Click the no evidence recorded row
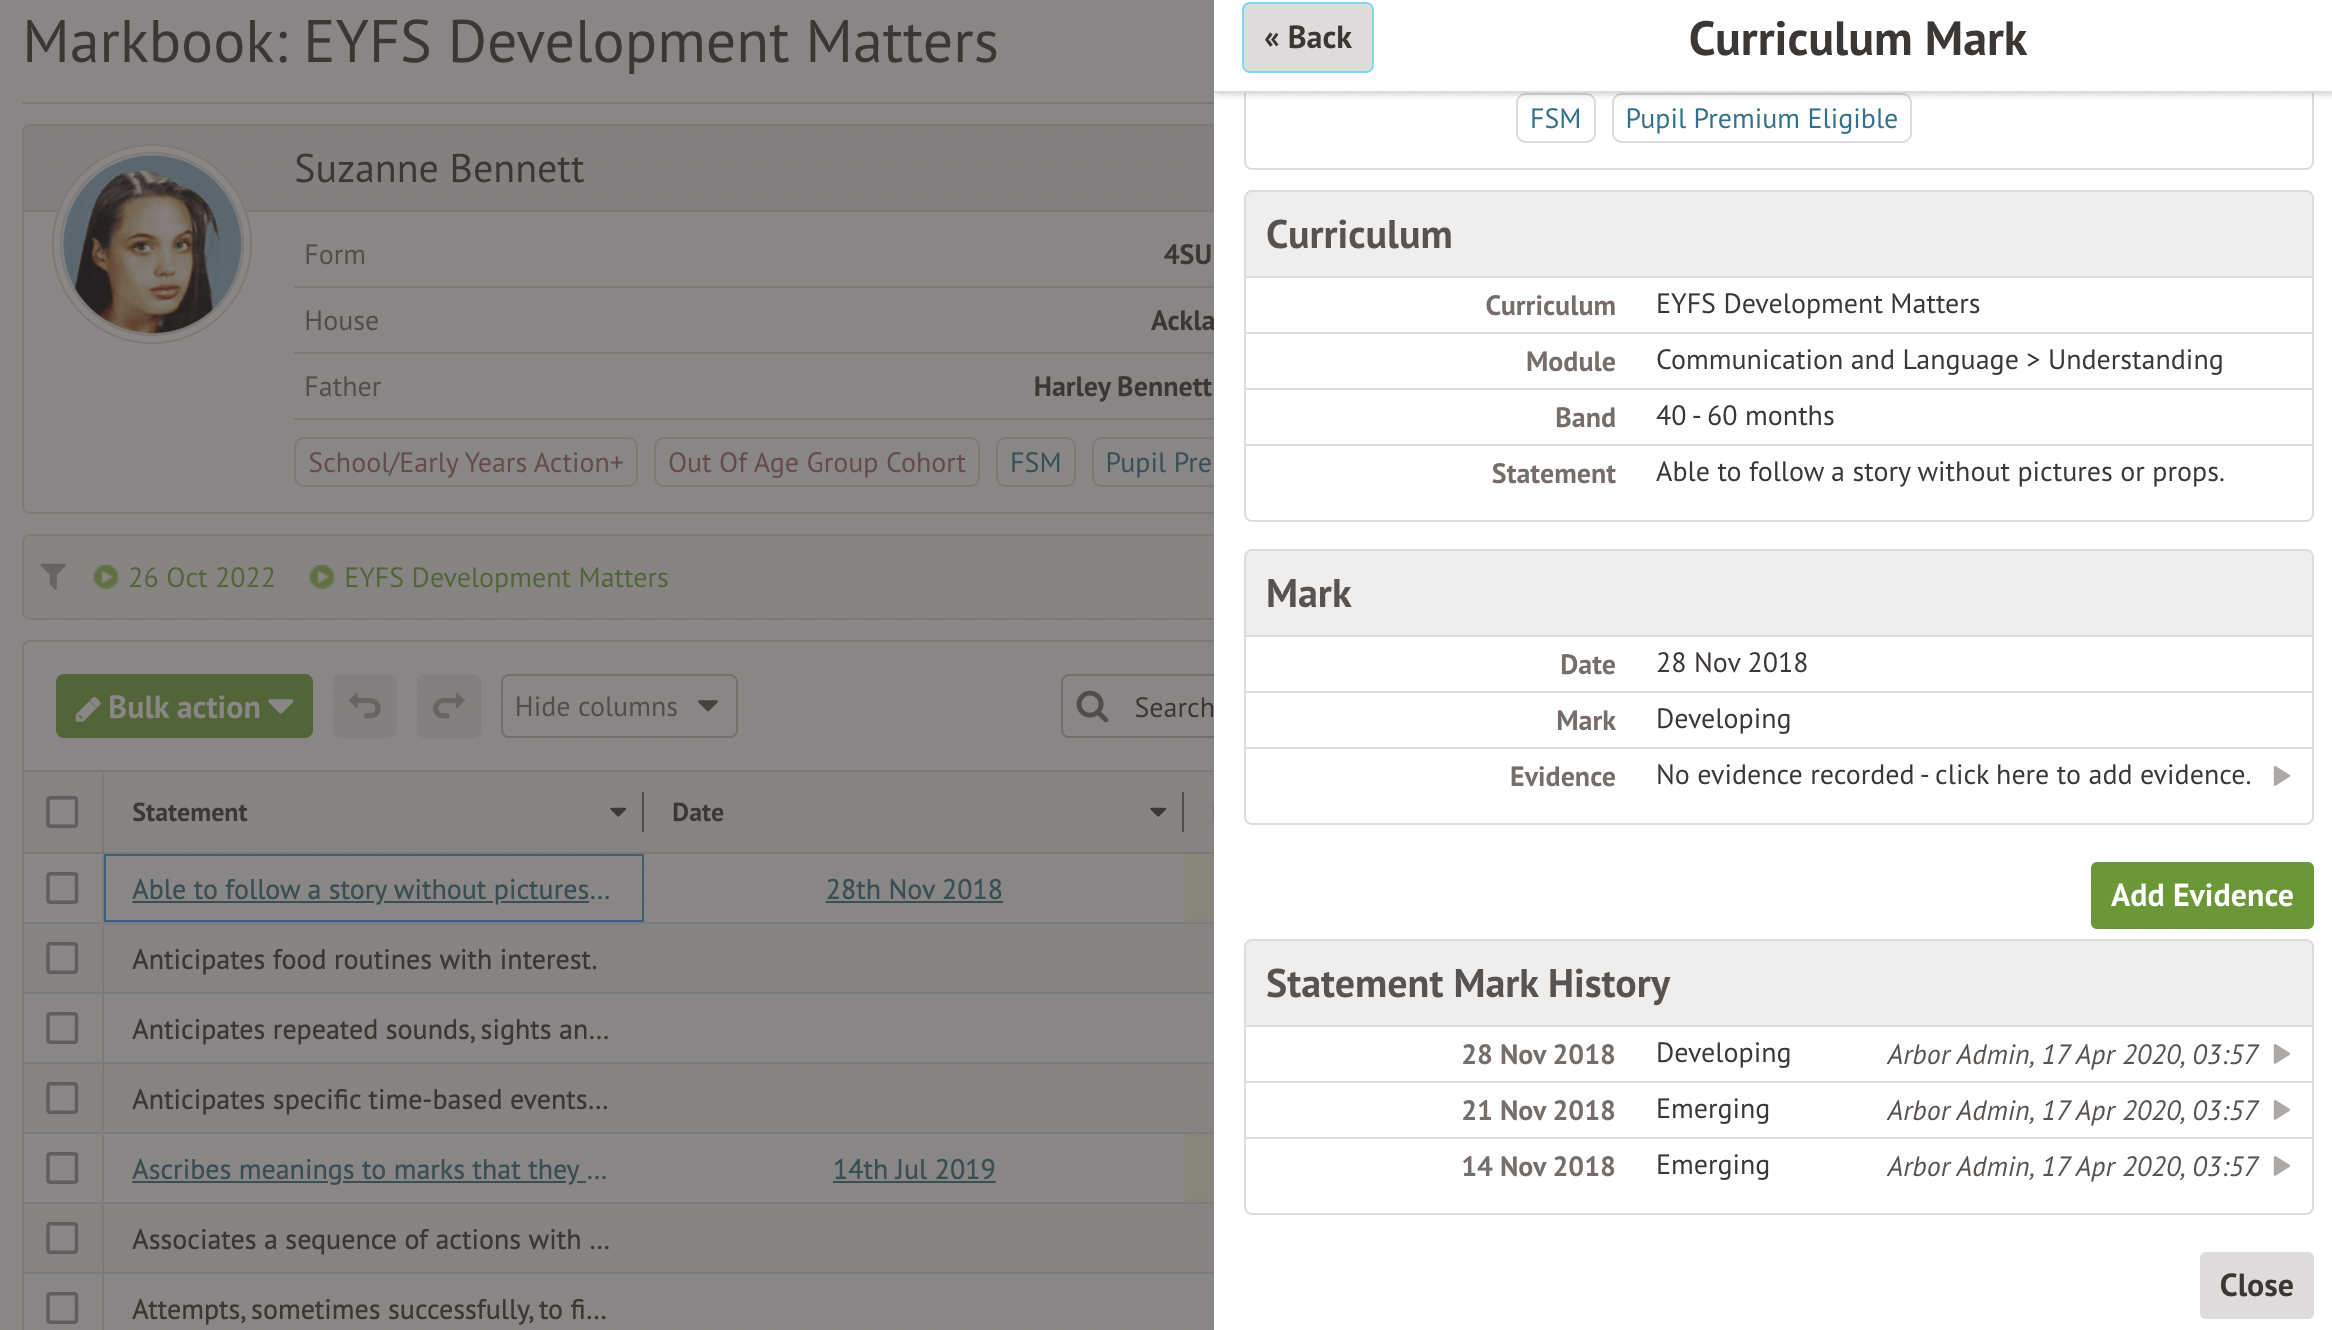This screenshot has height=1330, width=2332. [x=1952, y=776]
